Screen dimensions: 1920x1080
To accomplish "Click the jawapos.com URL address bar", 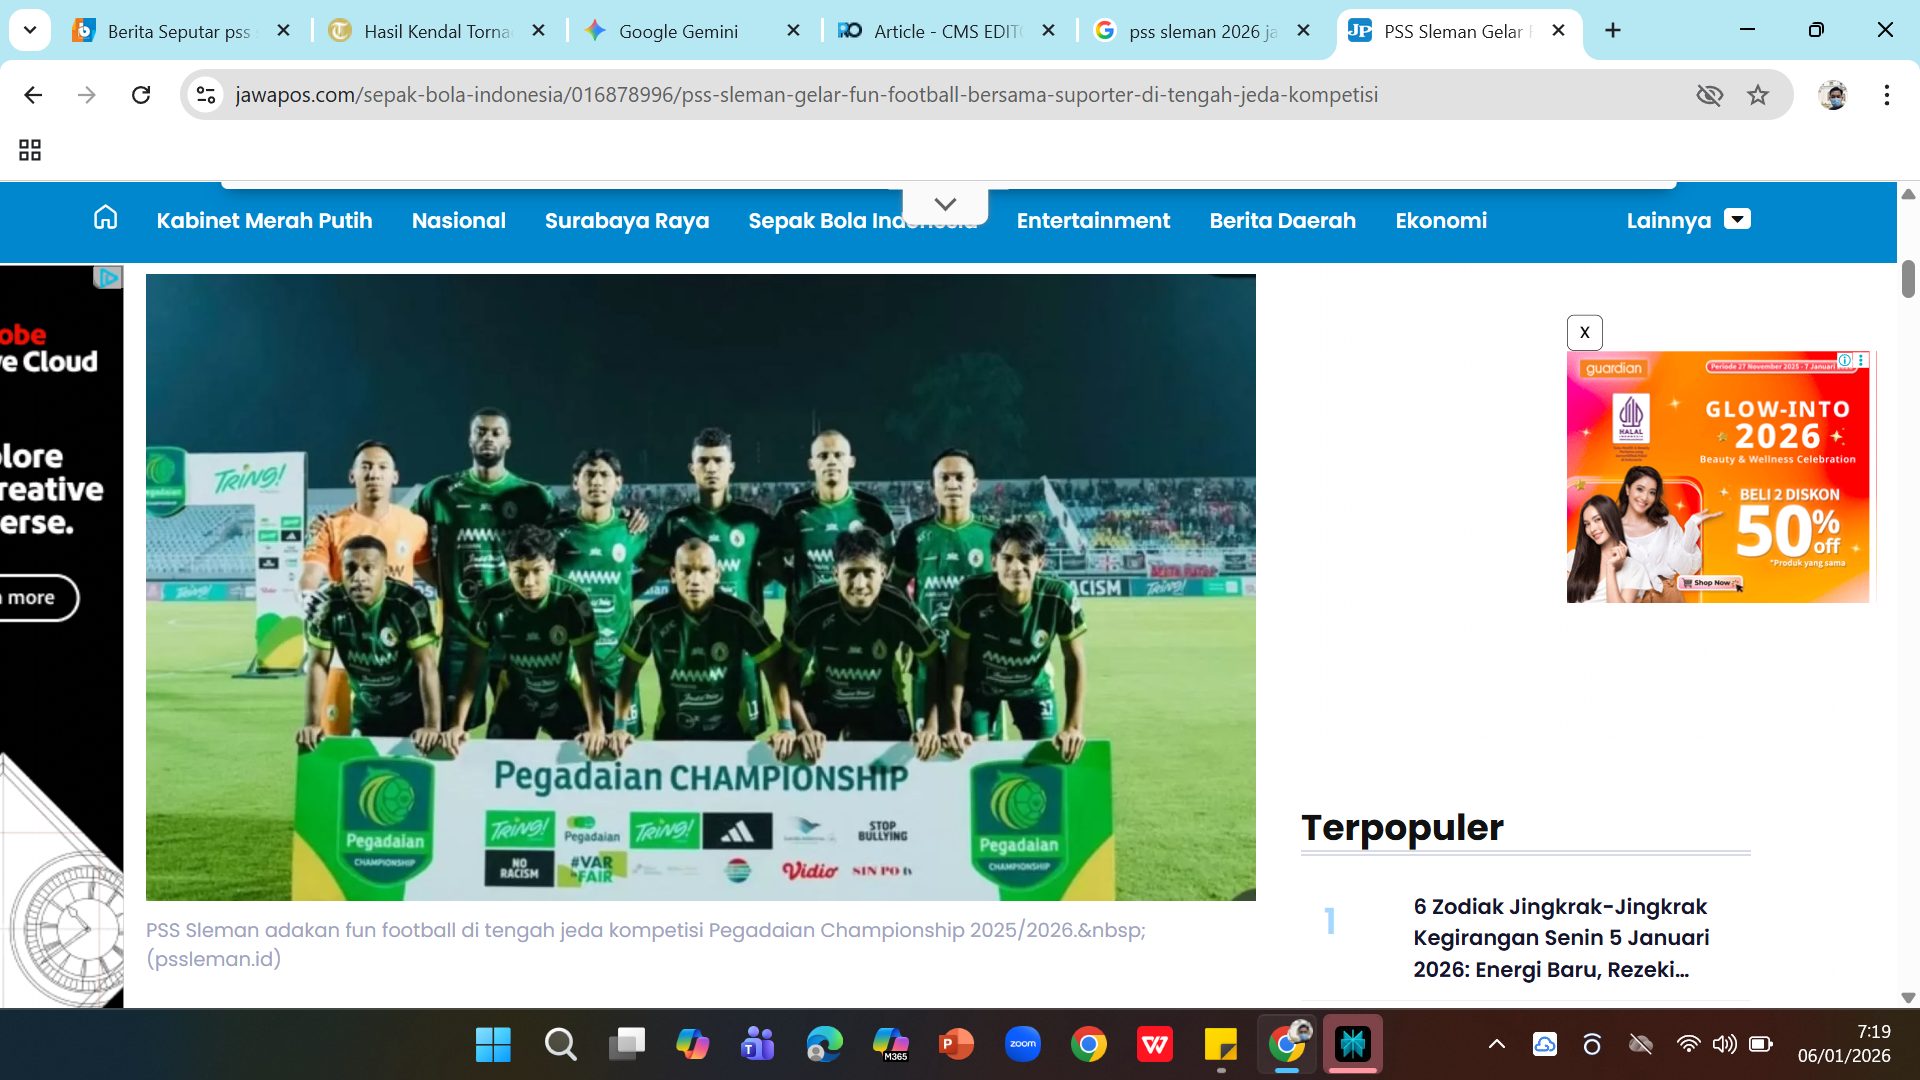I will point(806,95).
